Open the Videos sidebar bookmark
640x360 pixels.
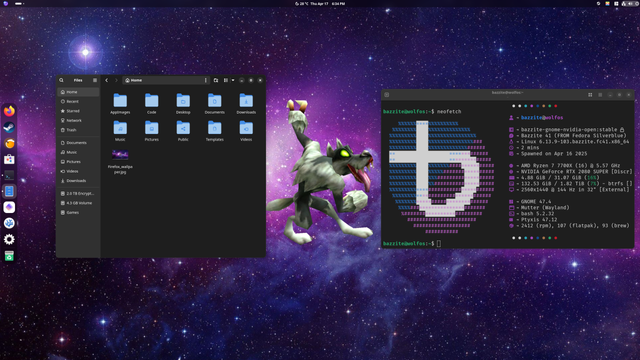tap(78, 171)
